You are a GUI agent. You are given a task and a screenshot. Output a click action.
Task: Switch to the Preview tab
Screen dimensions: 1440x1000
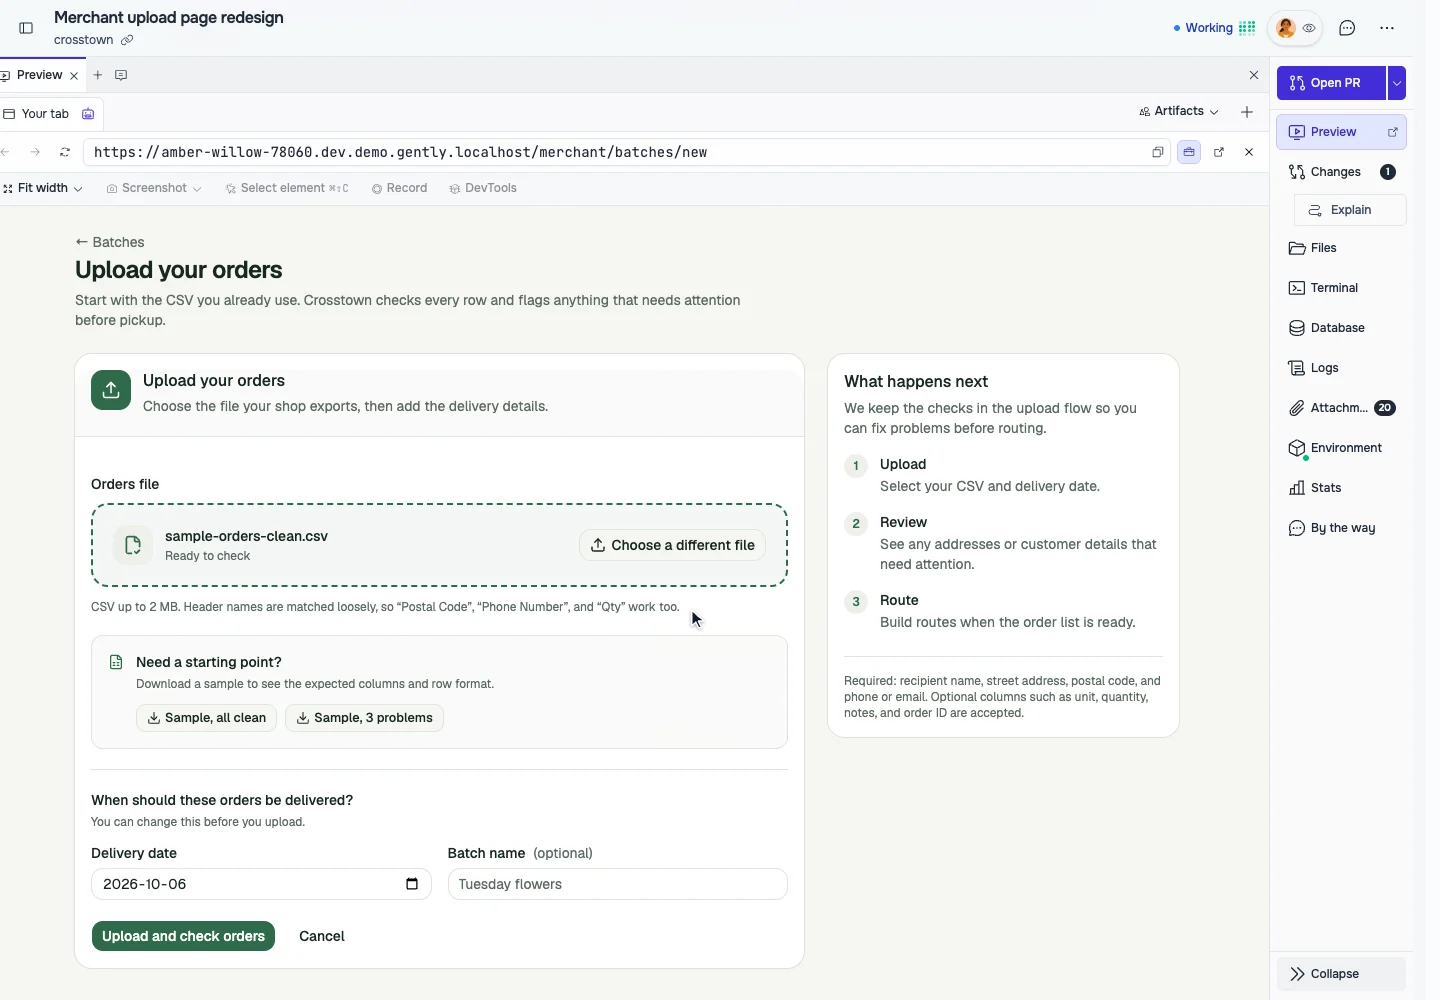(40, 75)
